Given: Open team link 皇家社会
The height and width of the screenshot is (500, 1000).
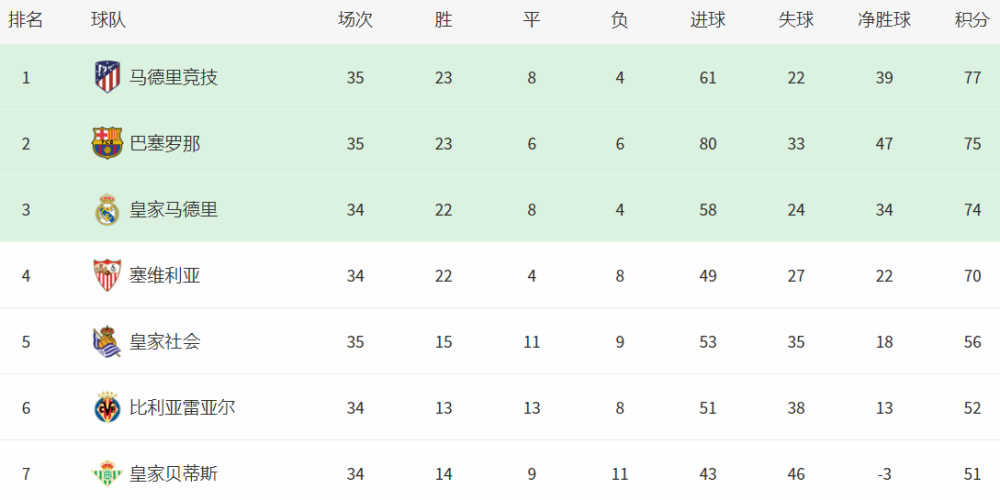Looking at the screenshot, I should (165, 342).
